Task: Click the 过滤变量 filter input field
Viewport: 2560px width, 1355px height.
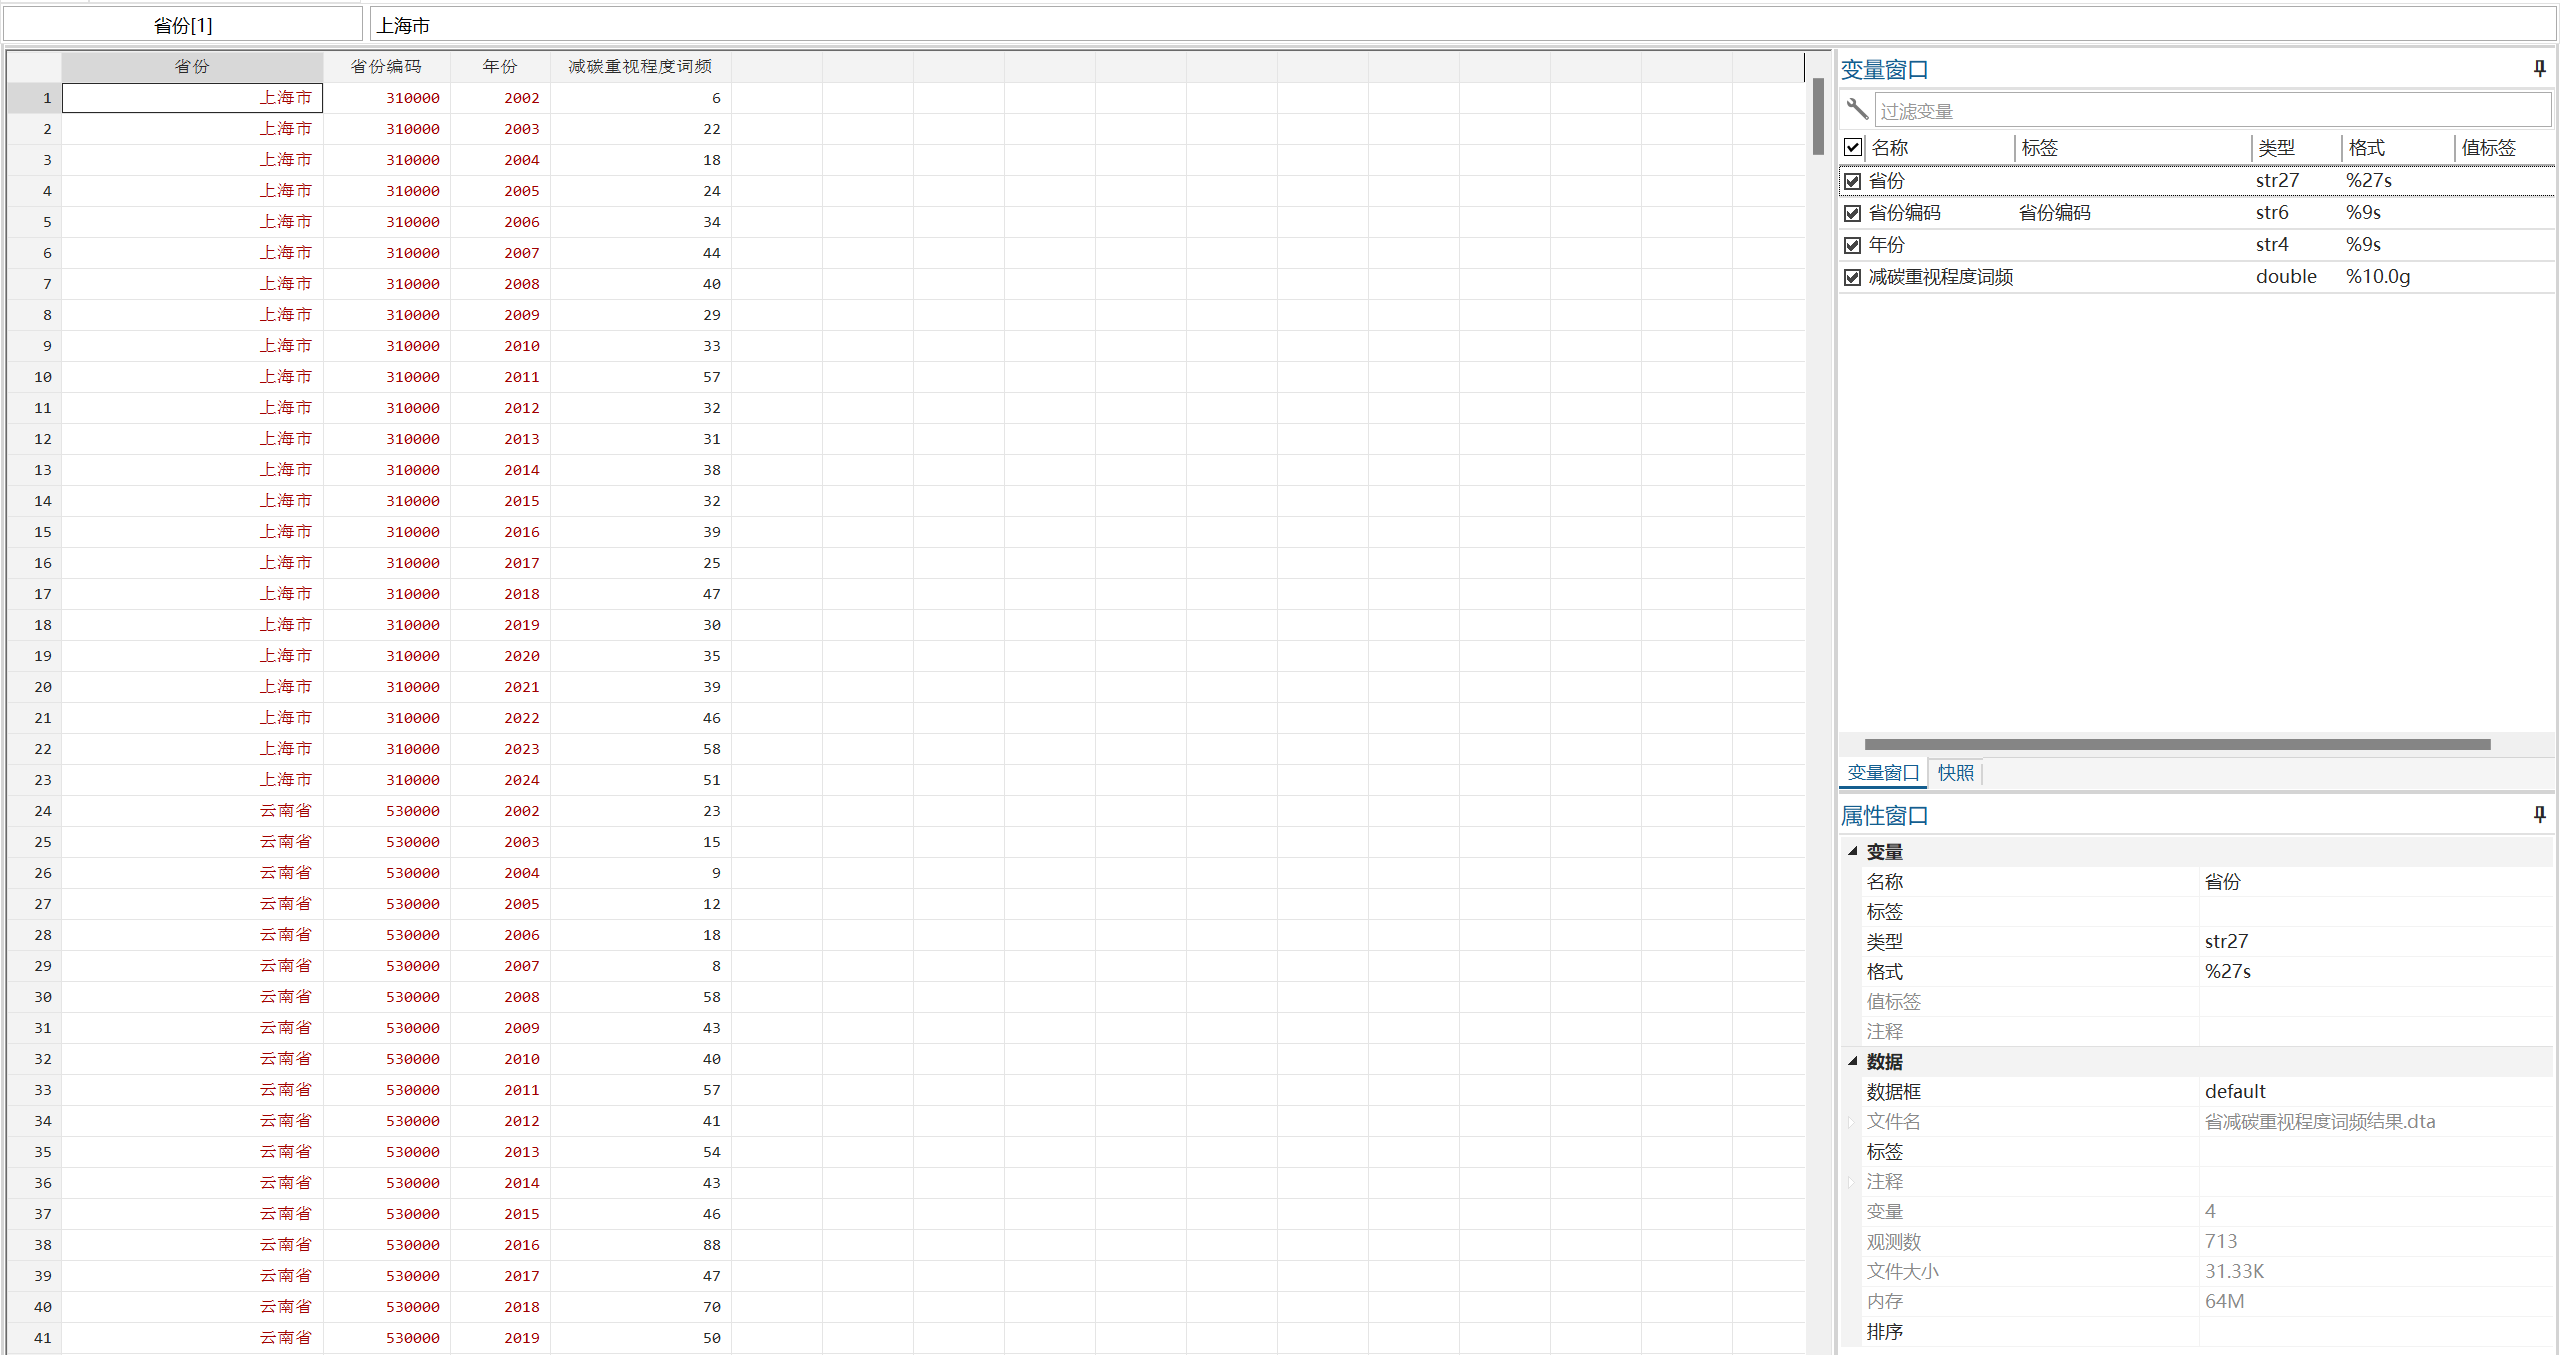Action: tap(2210, 111)
